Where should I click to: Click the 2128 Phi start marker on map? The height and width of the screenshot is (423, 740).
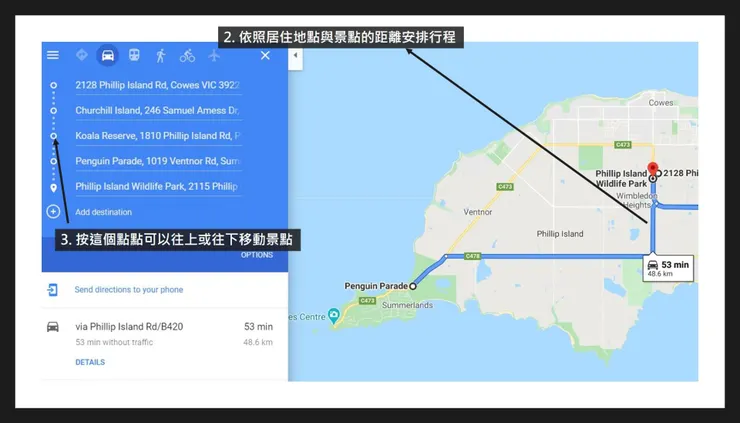point(658,173)
